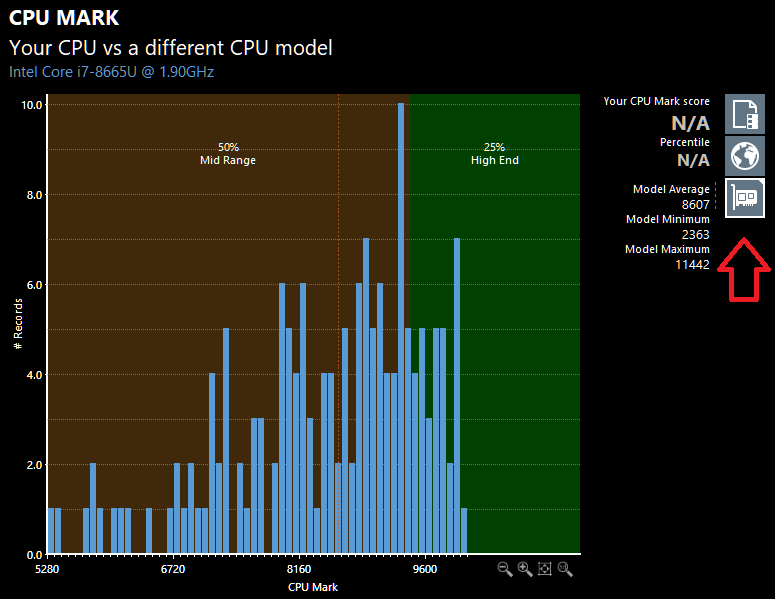The width and height of the screenshot is (775, 599).
Task: Choose the hardware card model comparison icon
Action: tap(745, 198)
